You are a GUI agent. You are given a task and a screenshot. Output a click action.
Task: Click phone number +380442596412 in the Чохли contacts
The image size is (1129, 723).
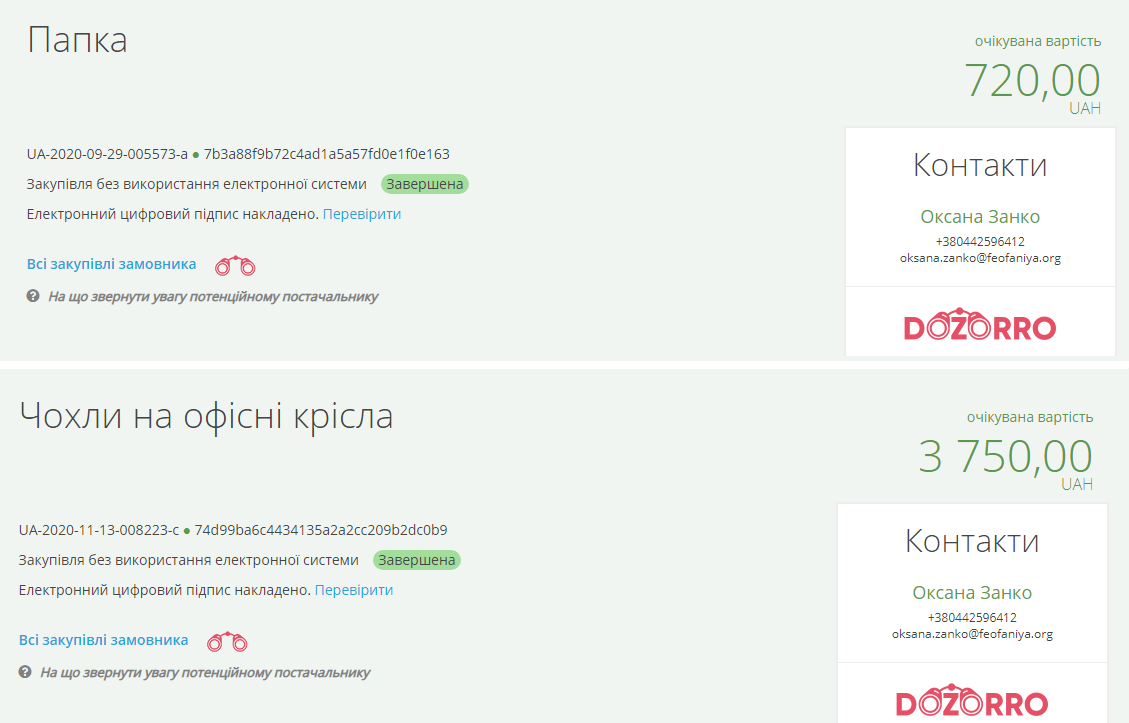pyautogui.click(x=972, y=617)
